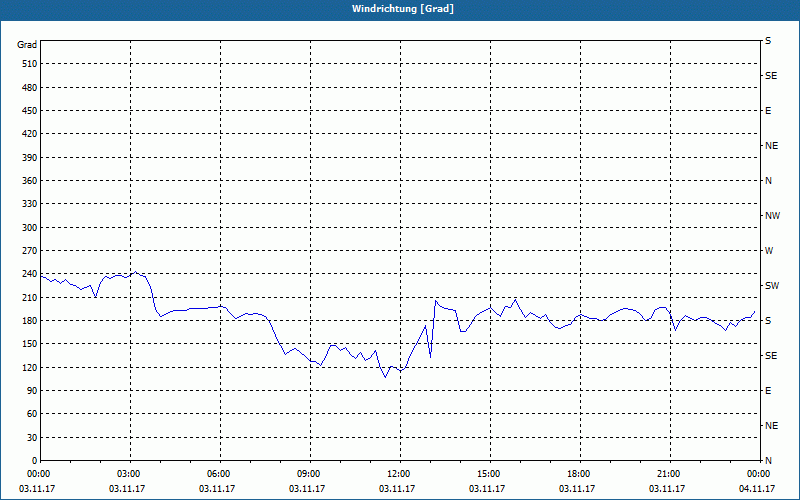Click the S compass label beside 180 gridline
The width and height of the screenshot is (800, 500).
point(768,321)
